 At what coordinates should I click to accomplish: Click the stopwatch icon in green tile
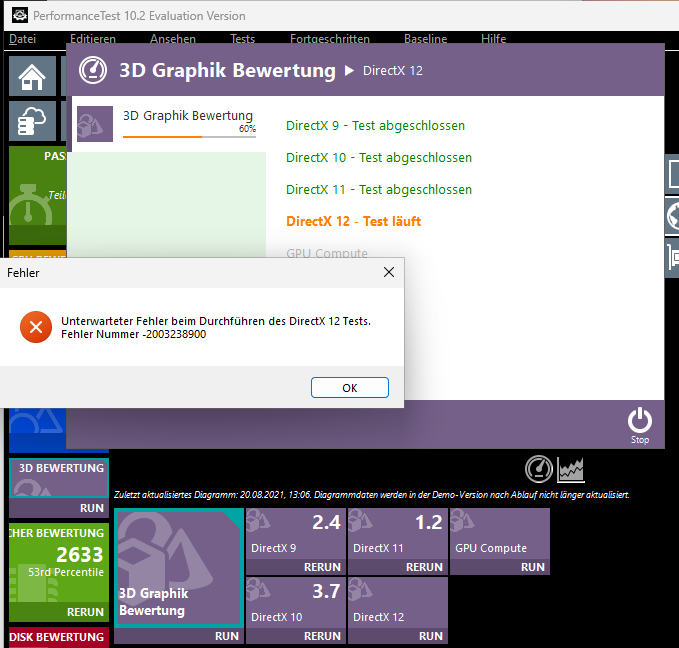tap(29, 205)
